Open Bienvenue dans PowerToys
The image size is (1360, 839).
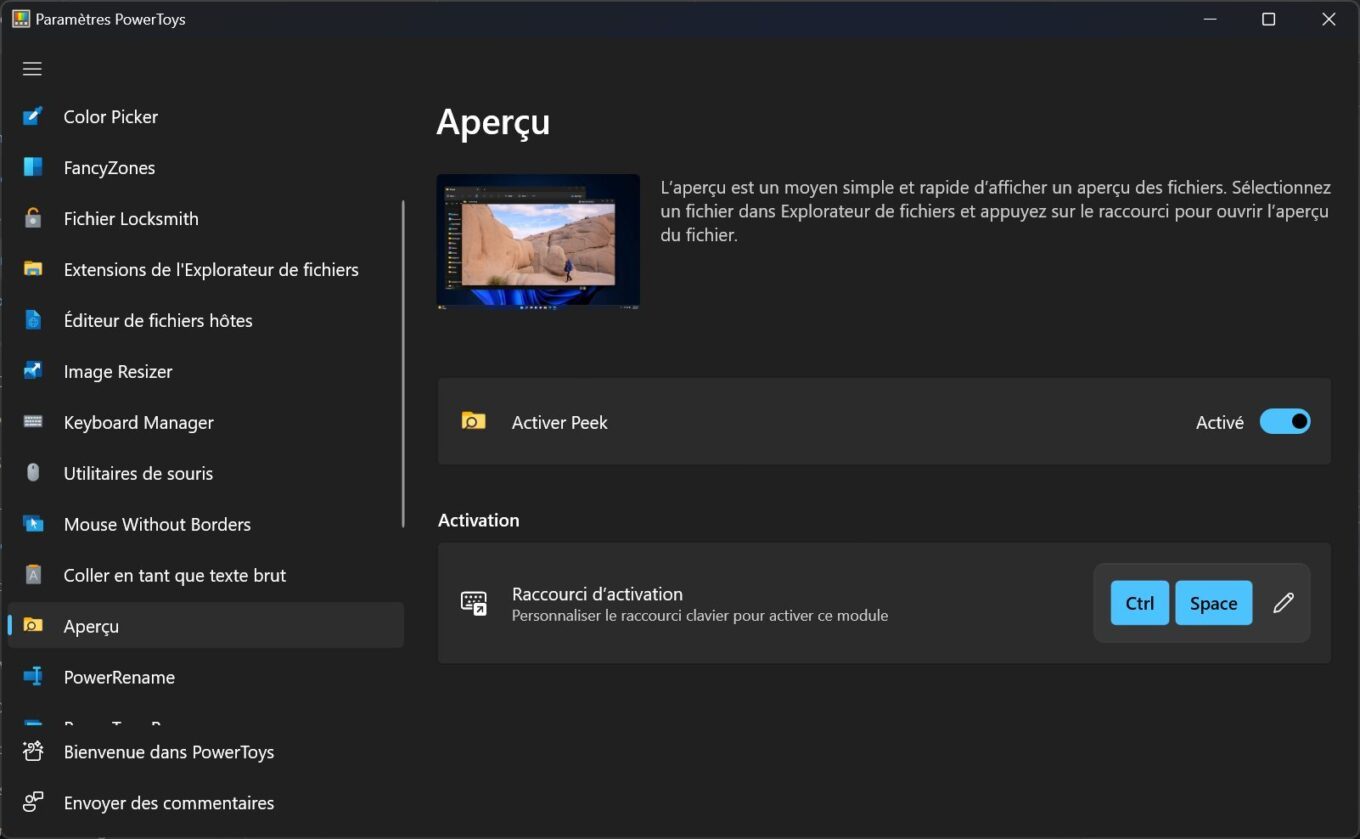coord(206,752)
